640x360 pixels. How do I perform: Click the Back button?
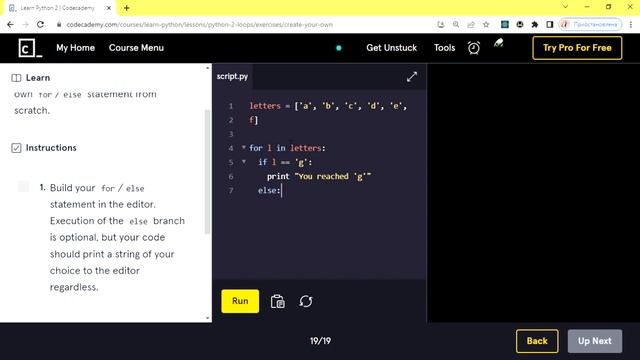coord(537,341)
